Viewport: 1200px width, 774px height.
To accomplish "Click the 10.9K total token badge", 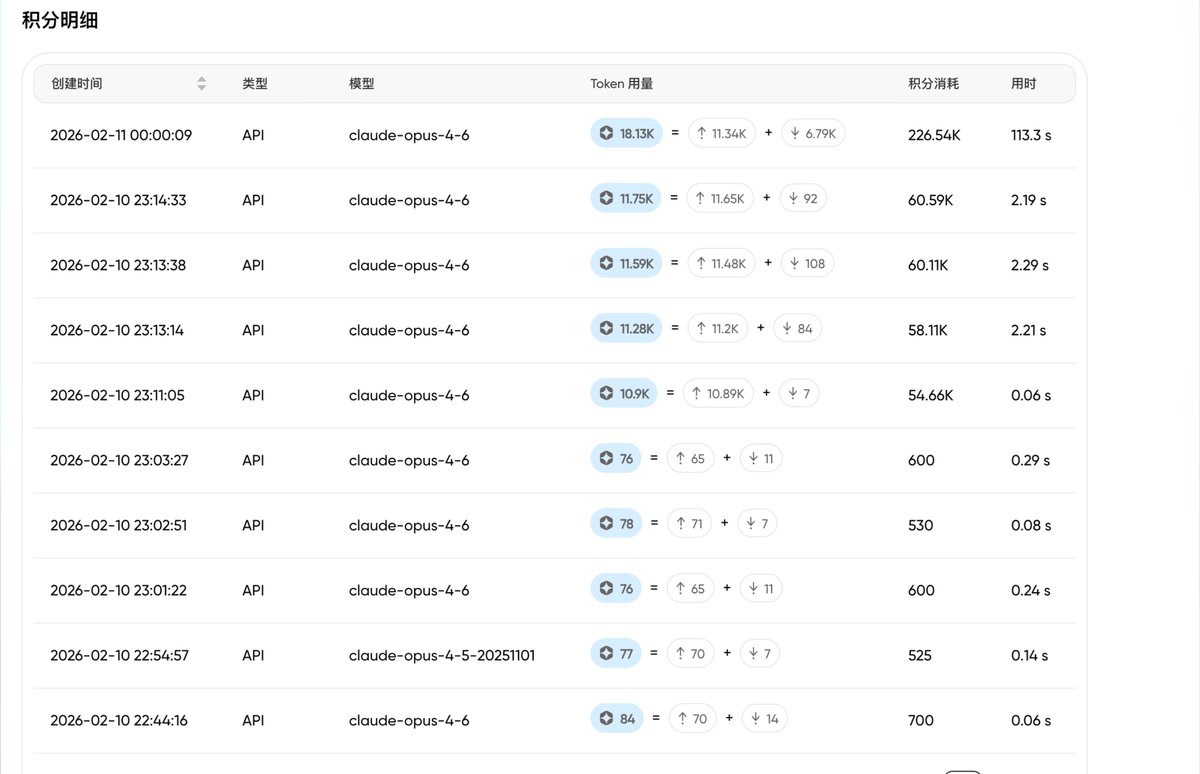I will pos(624,394).
